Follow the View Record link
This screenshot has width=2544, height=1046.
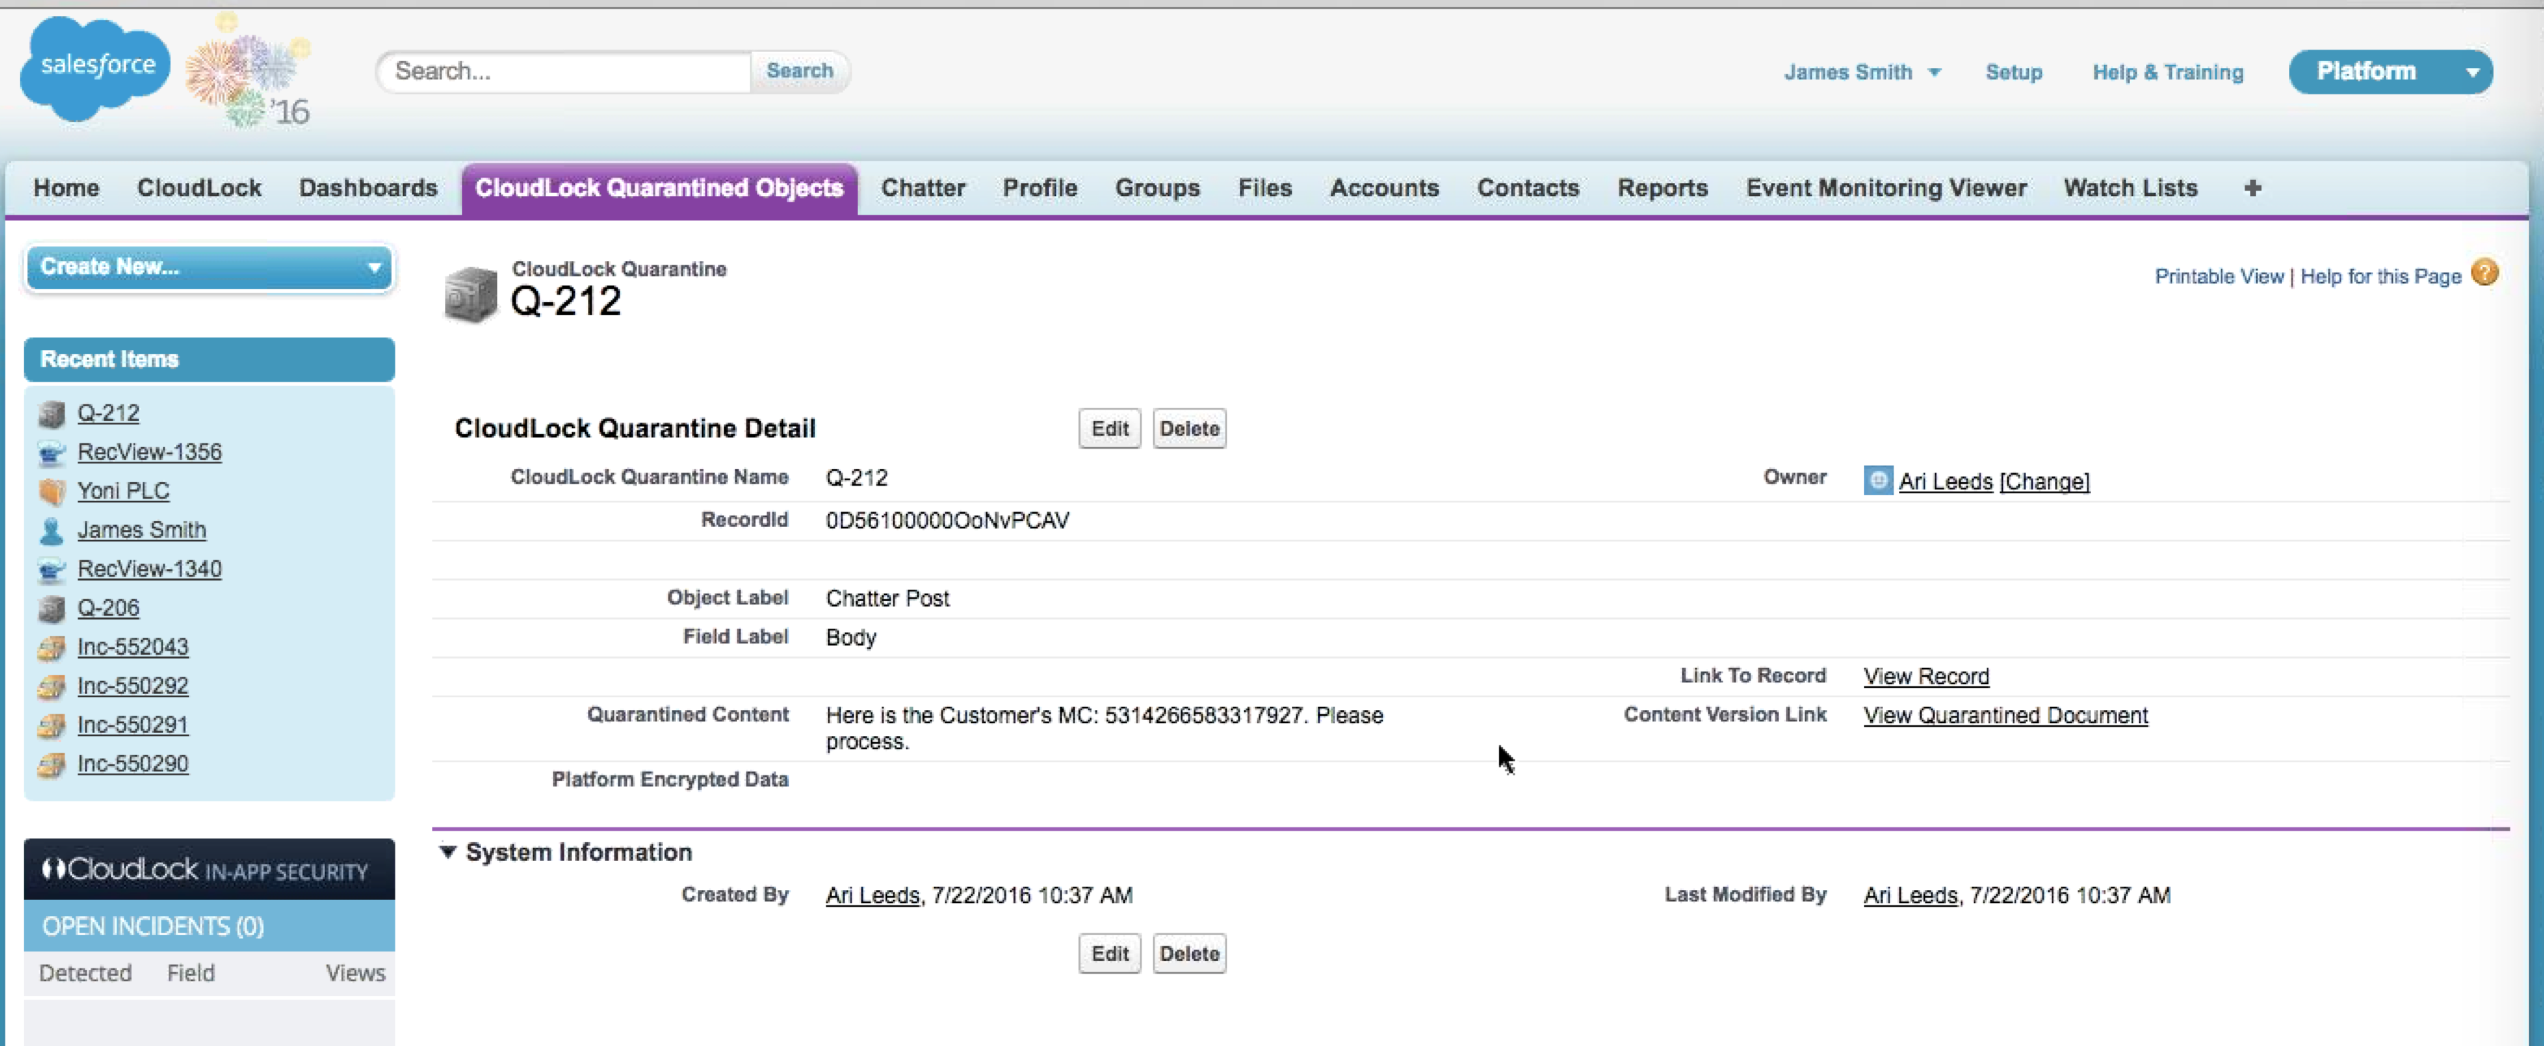(x=1925, y=676)
